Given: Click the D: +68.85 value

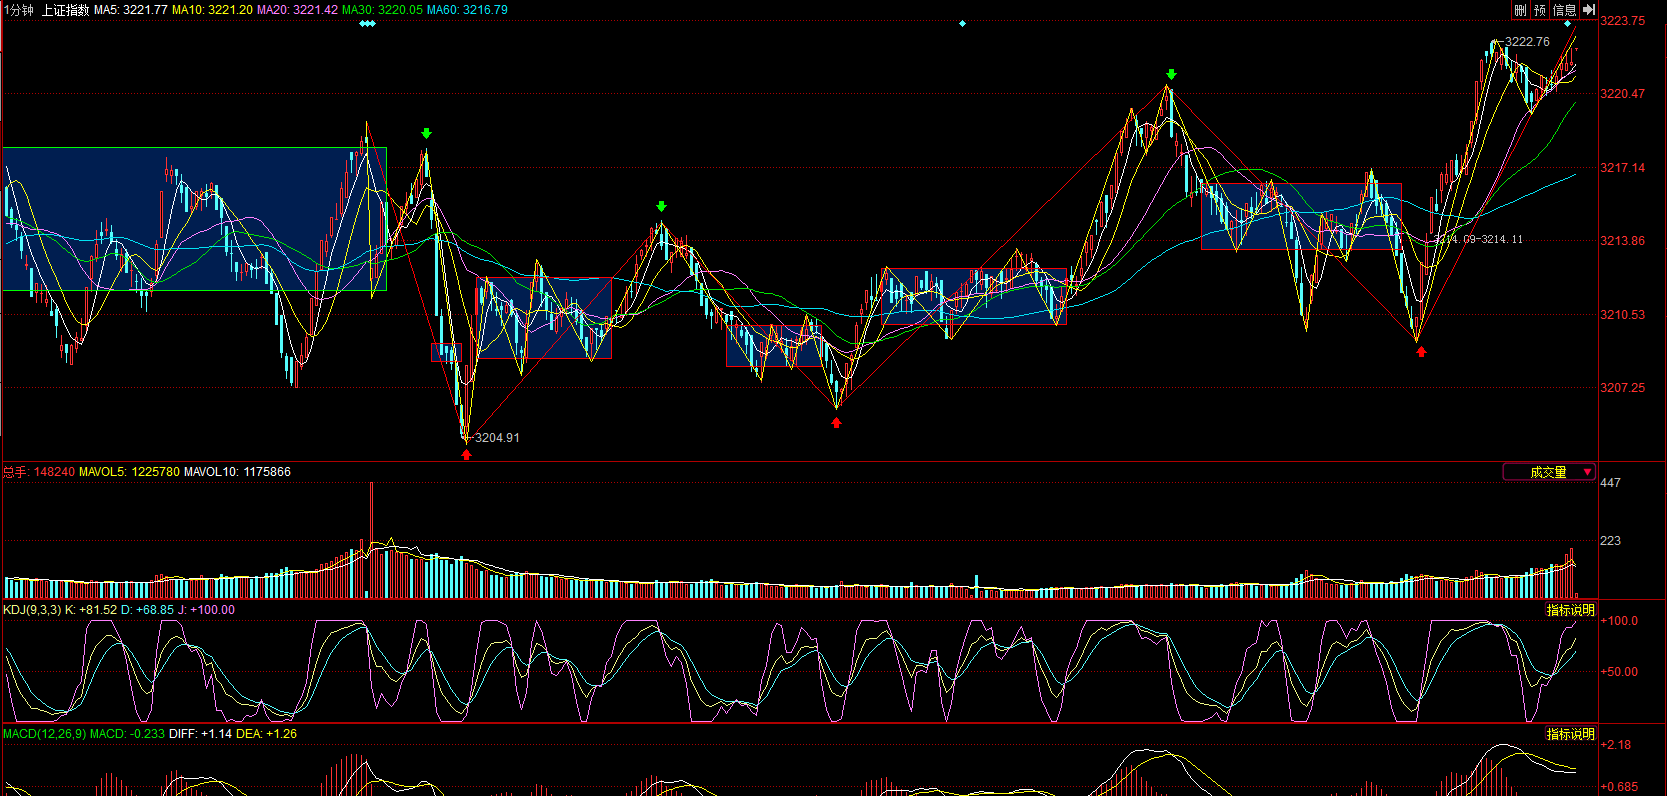Looking at the screenshot, I should click(148, 610).
